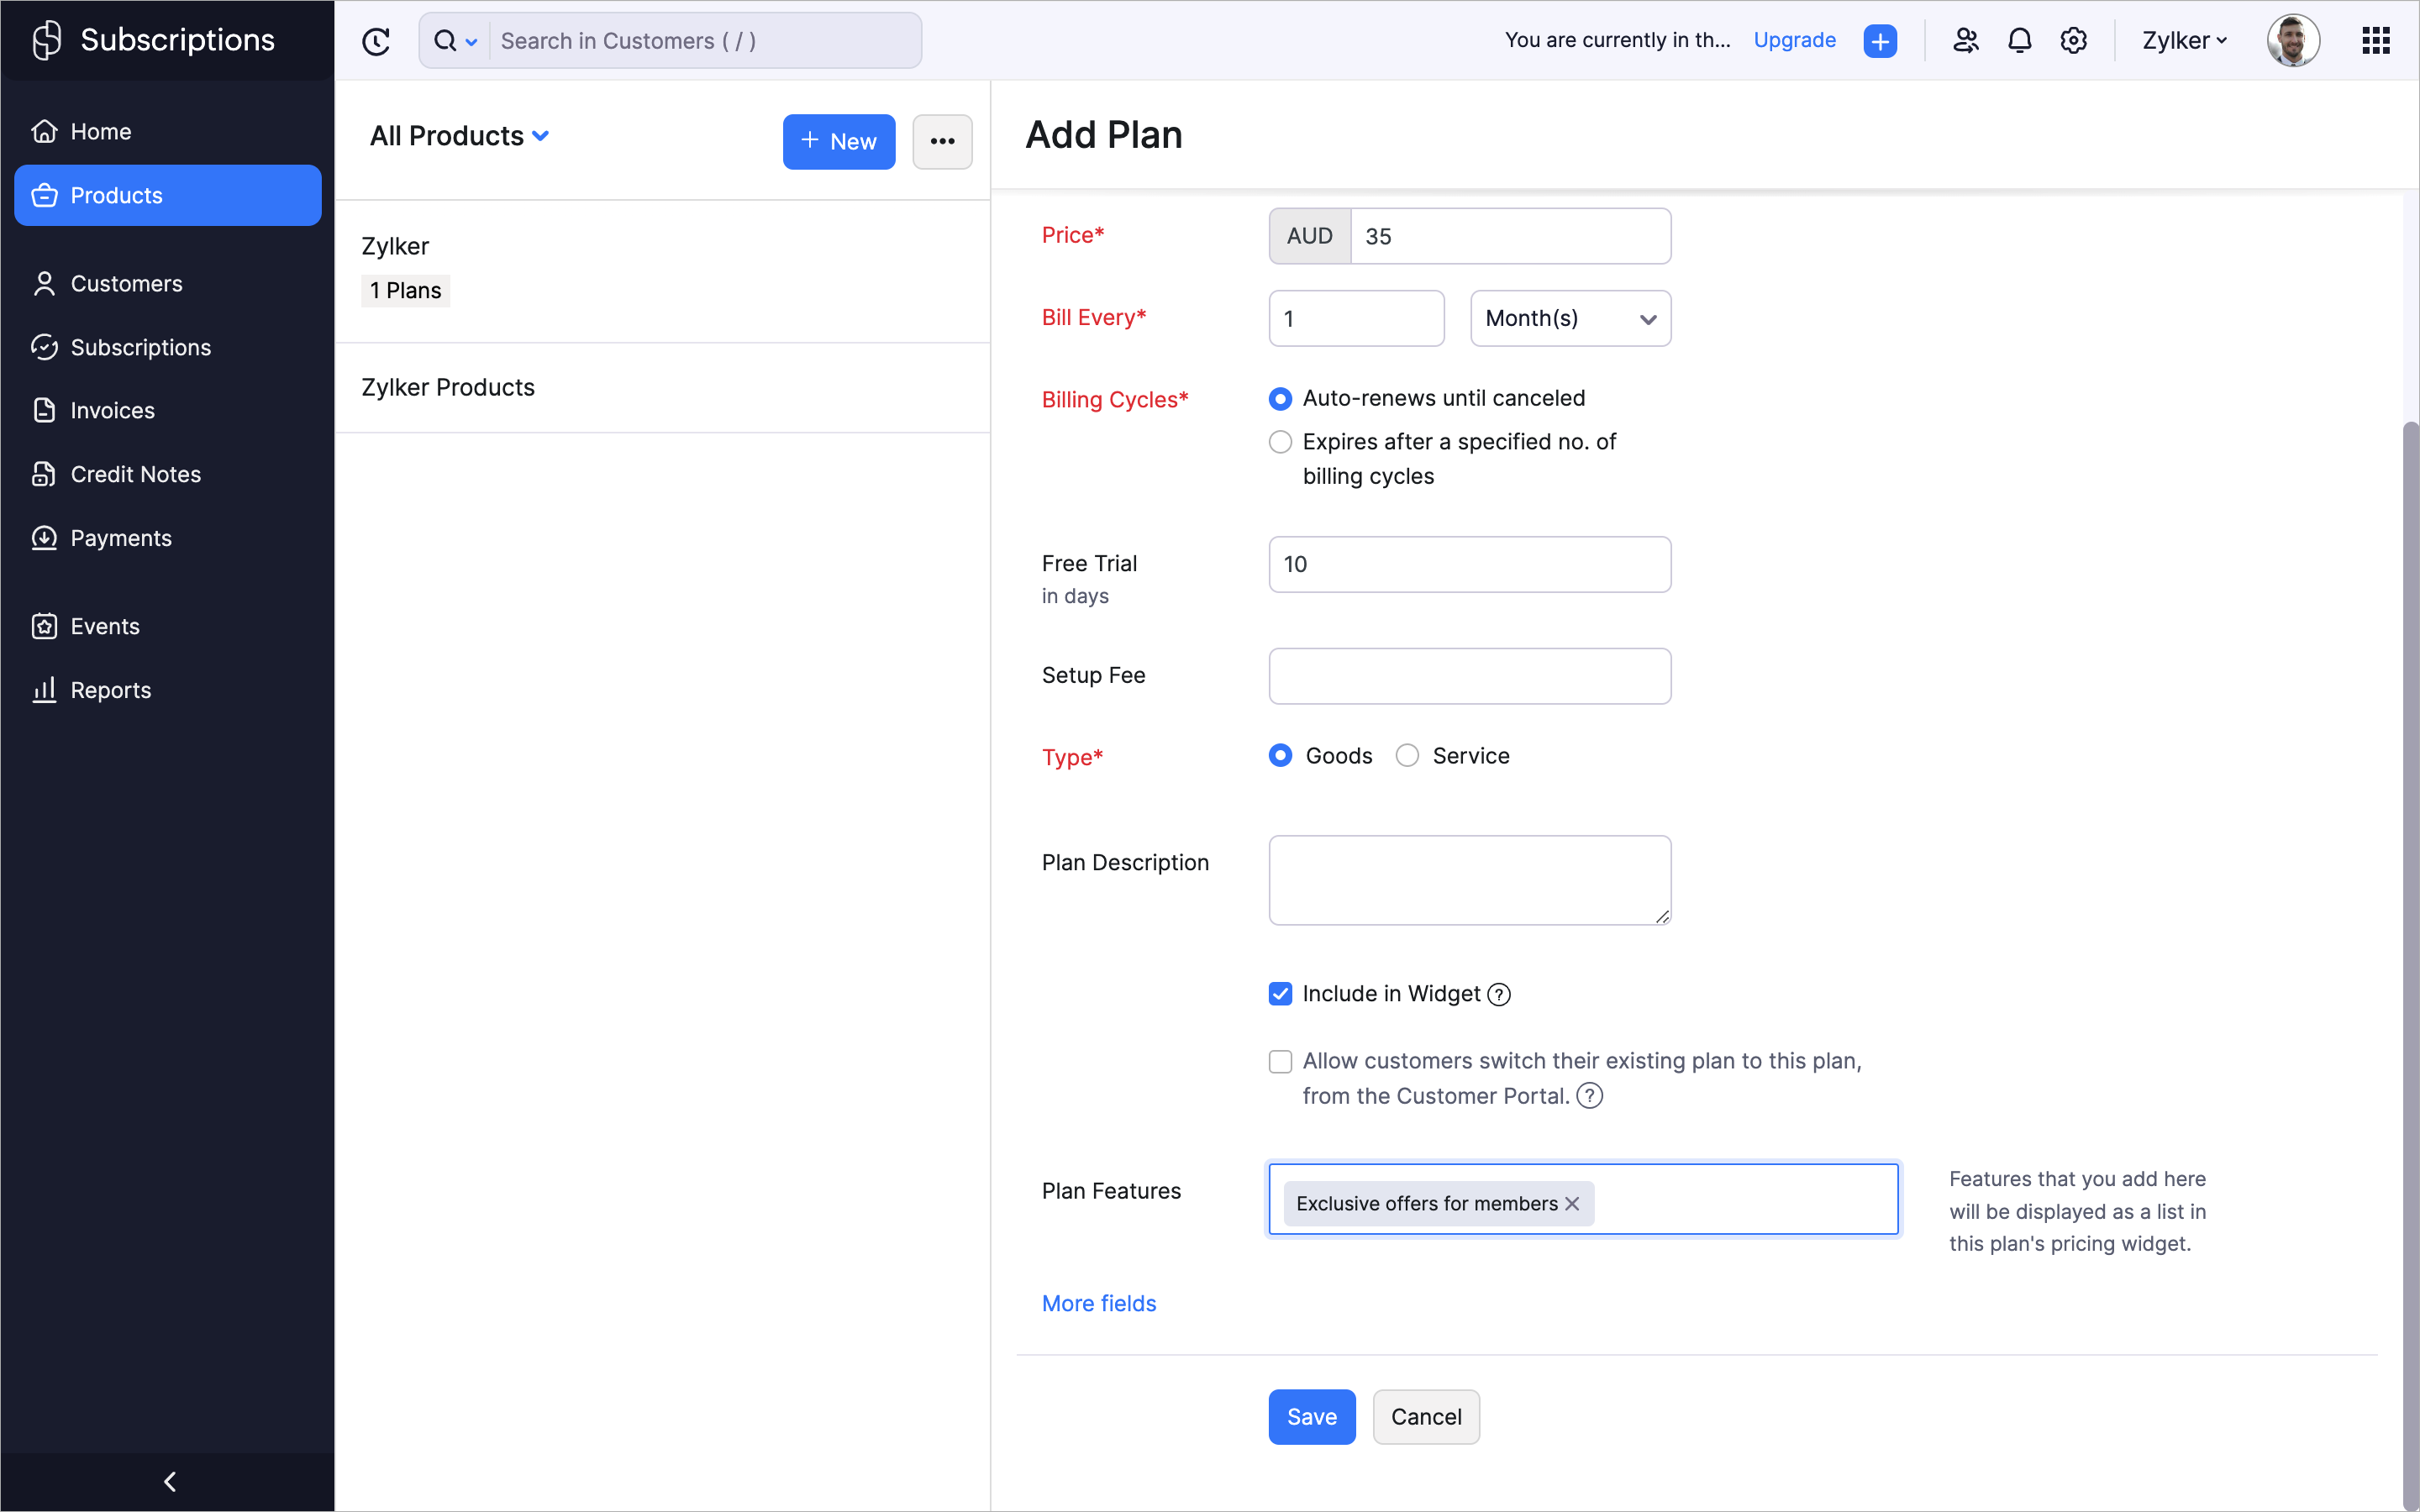The height and width of the screenshot is (1512, 2420).
Task: Open the recent history clock icon
Action: (x=376, y=41)
